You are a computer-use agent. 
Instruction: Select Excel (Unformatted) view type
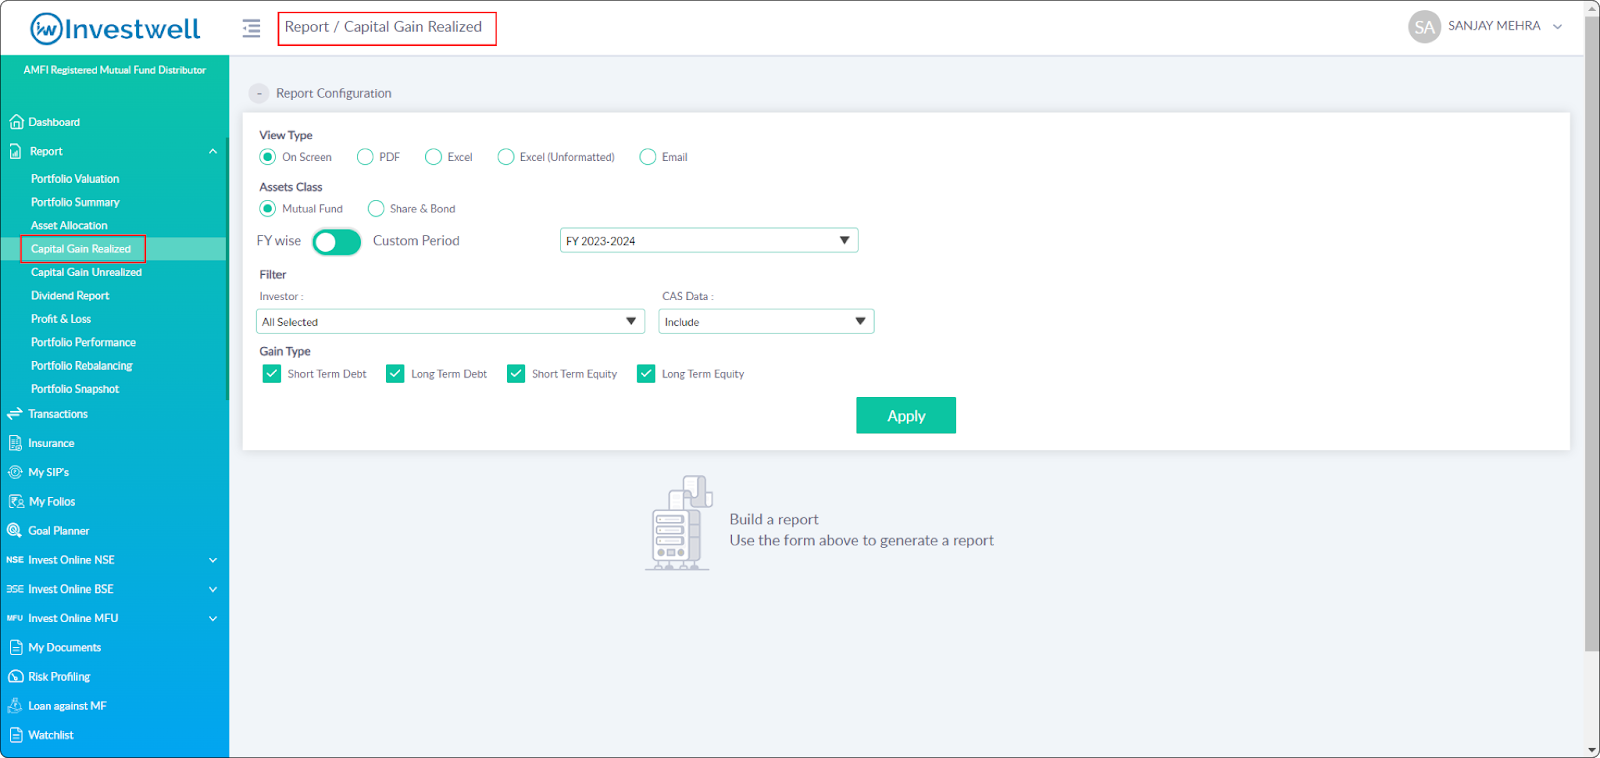coord(506,157)
